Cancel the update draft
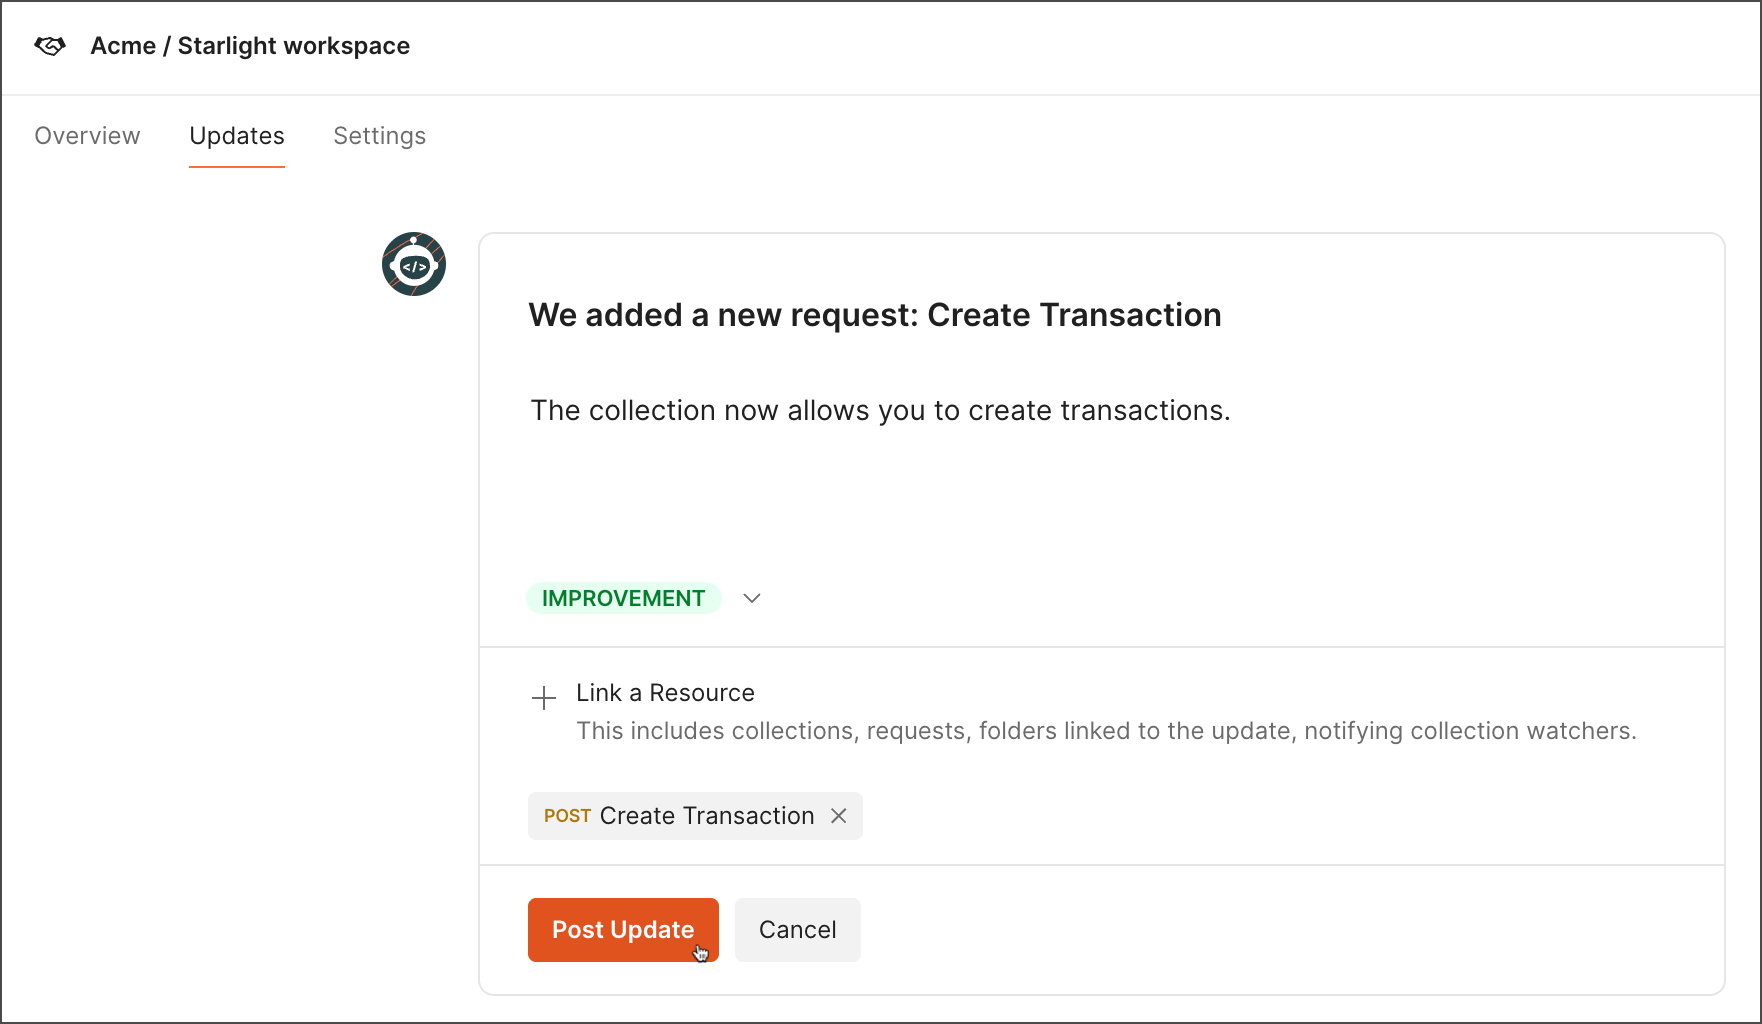 (797, 929)
